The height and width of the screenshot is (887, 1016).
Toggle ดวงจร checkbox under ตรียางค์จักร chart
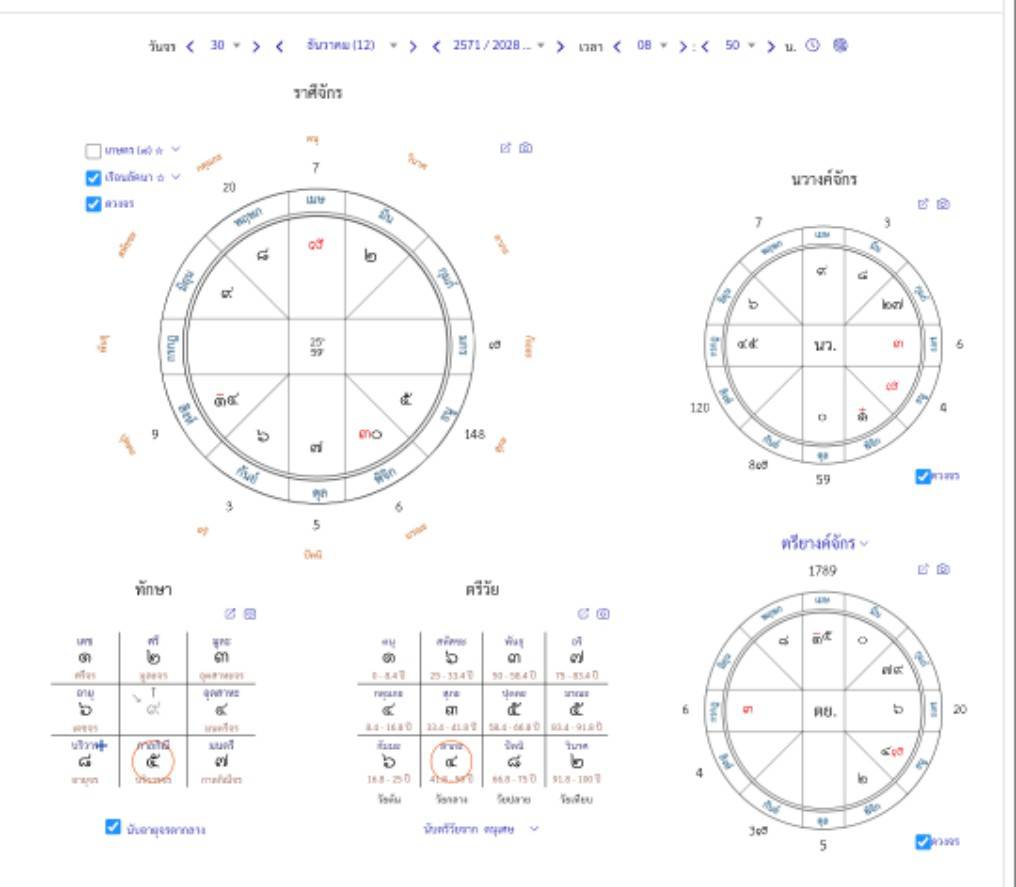pyautogui.click(x=923, y=842)
